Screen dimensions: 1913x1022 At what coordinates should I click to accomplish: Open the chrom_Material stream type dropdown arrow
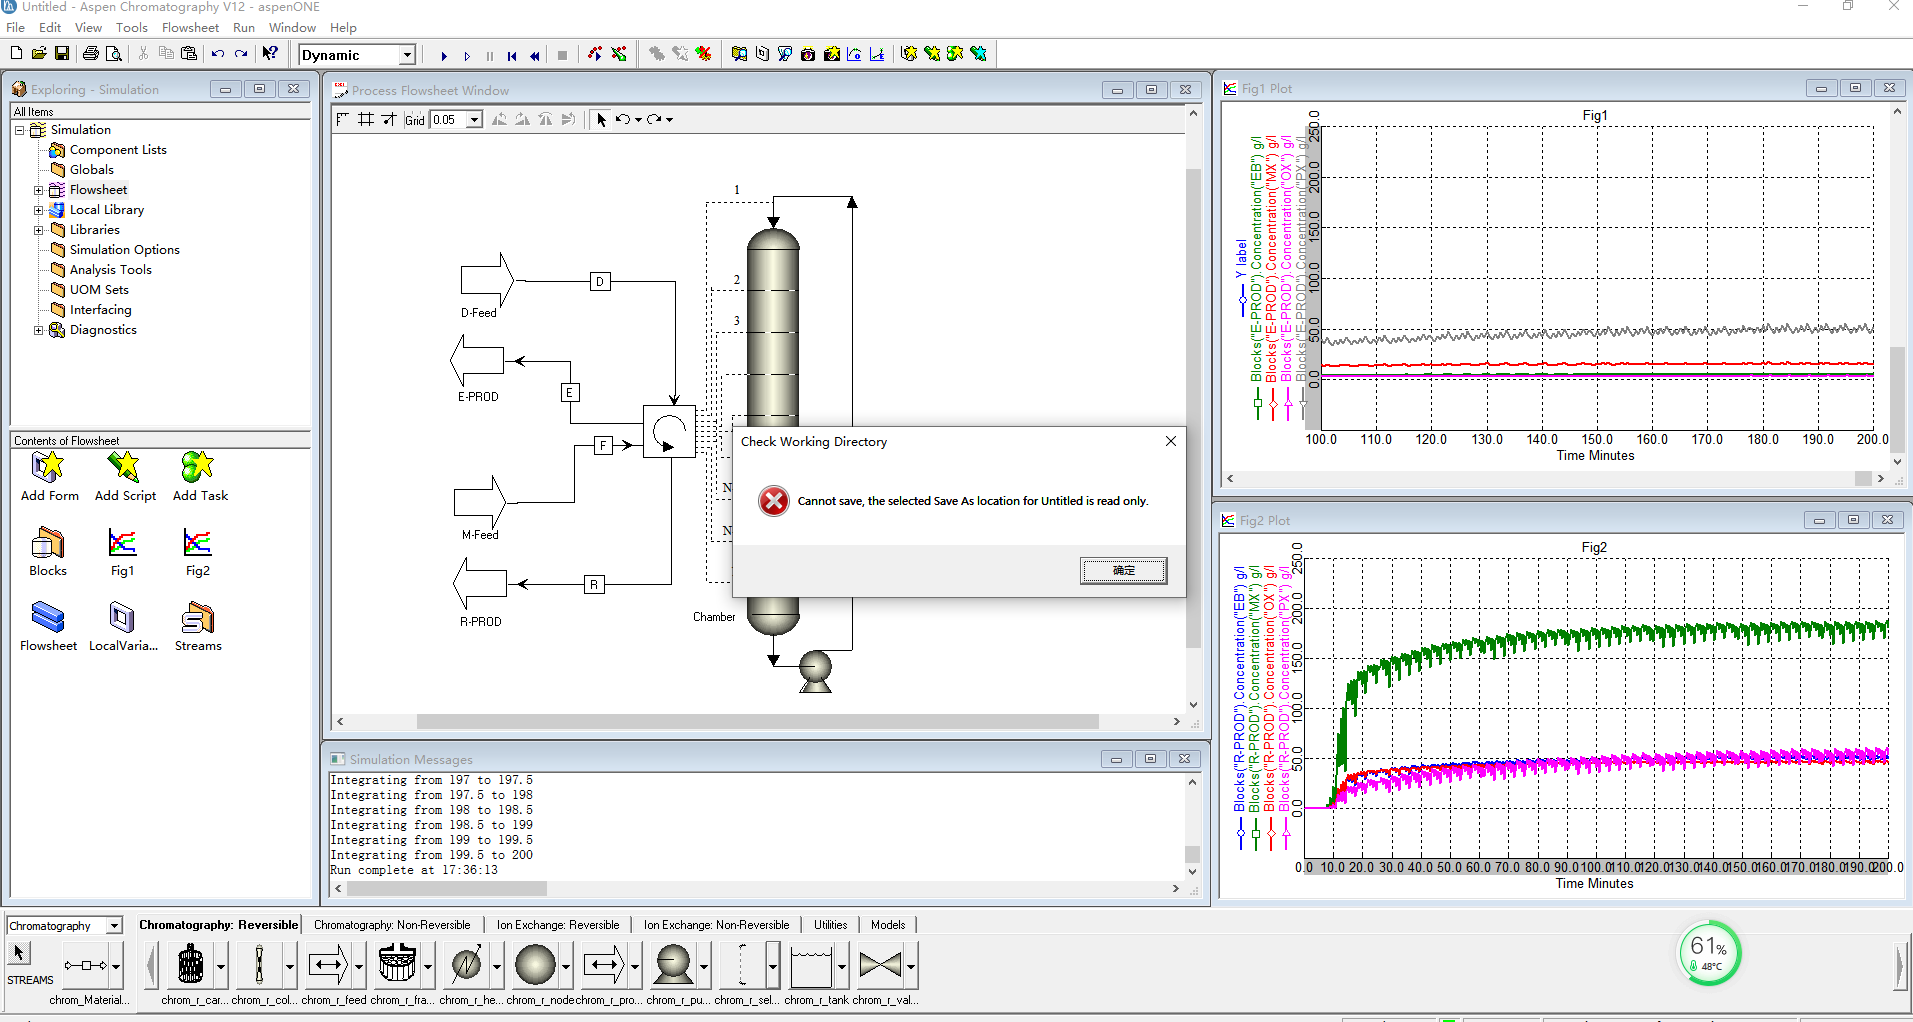tap(116, 966)
